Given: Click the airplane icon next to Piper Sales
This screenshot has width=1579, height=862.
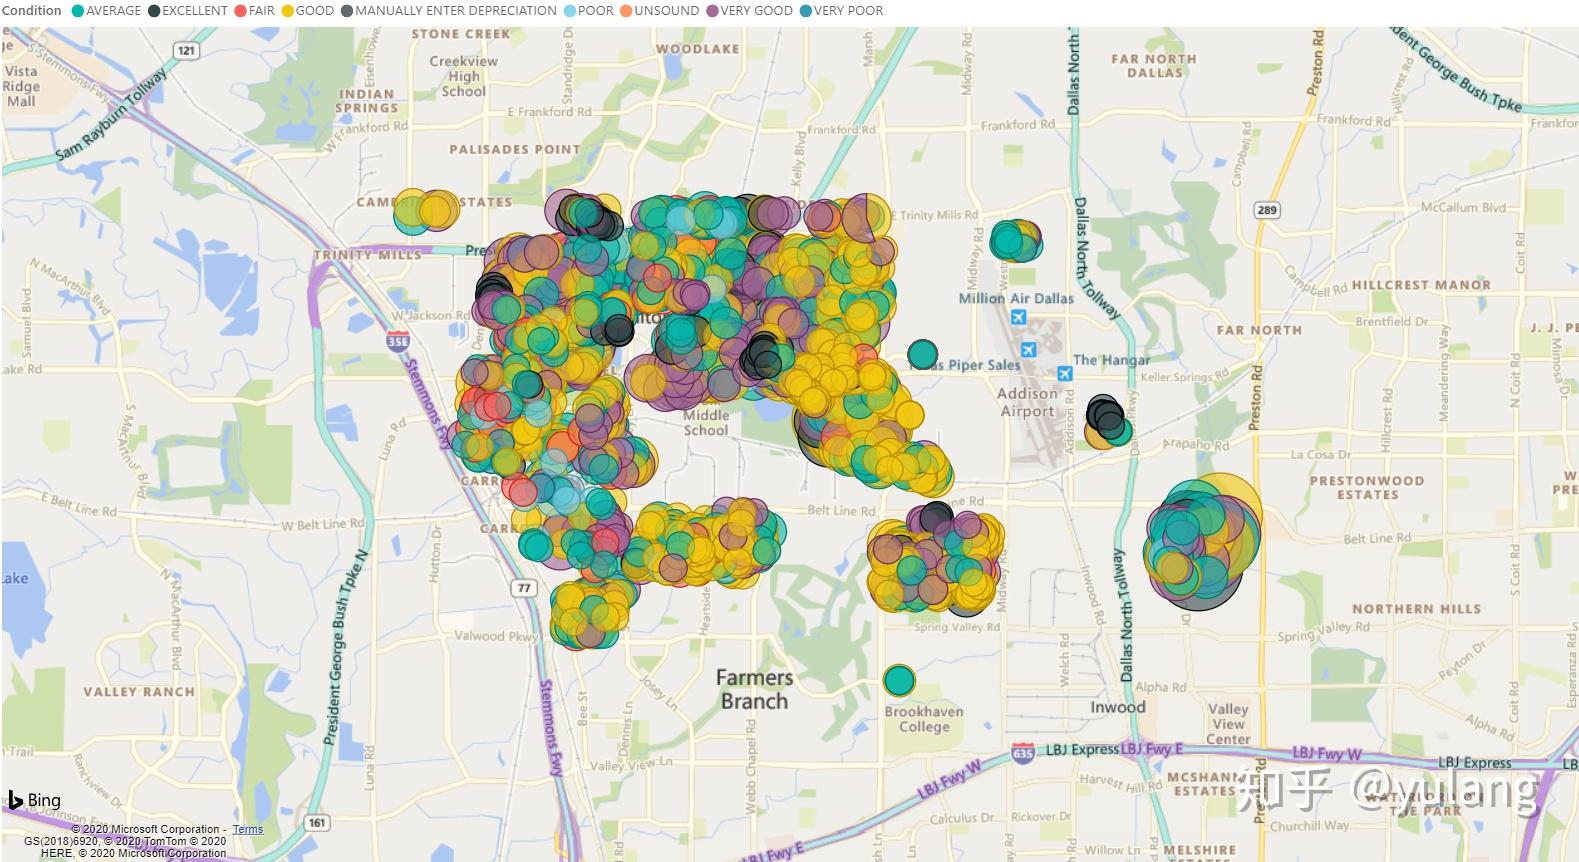Looking at the screenshot, I should pos(1028,349).
